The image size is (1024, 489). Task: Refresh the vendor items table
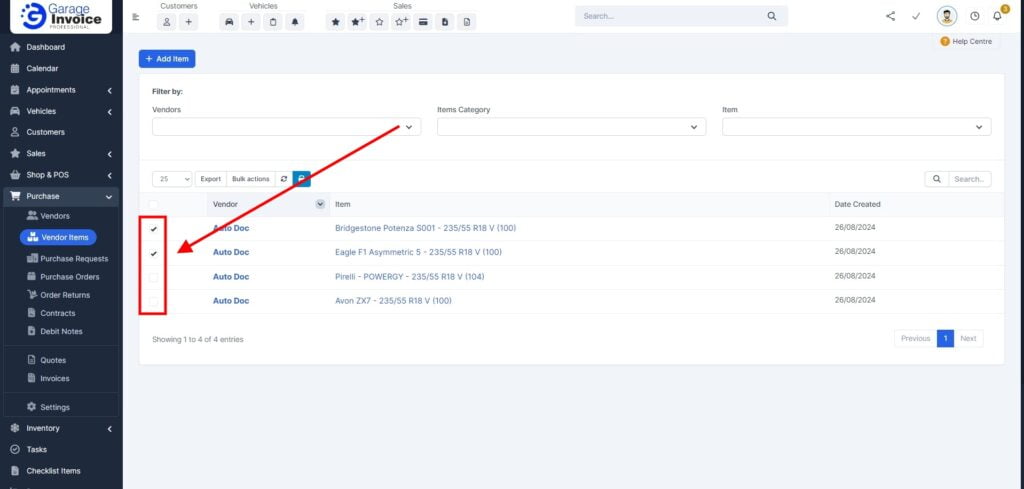click(x=284, y=179)
